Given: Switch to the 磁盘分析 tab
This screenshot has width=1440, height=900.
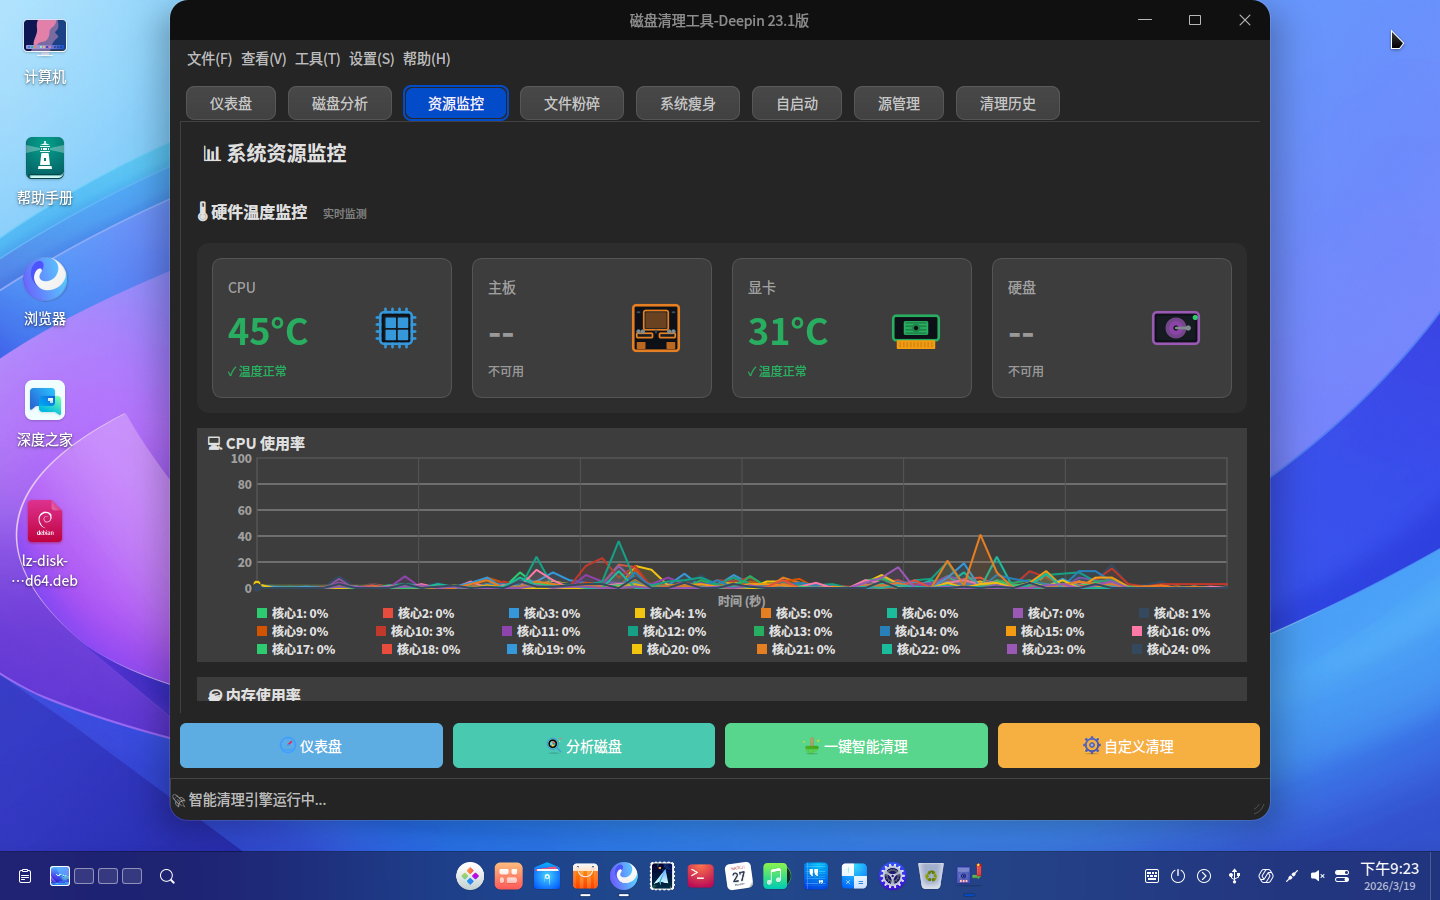Looking at the screenshot, I should 340,103.
